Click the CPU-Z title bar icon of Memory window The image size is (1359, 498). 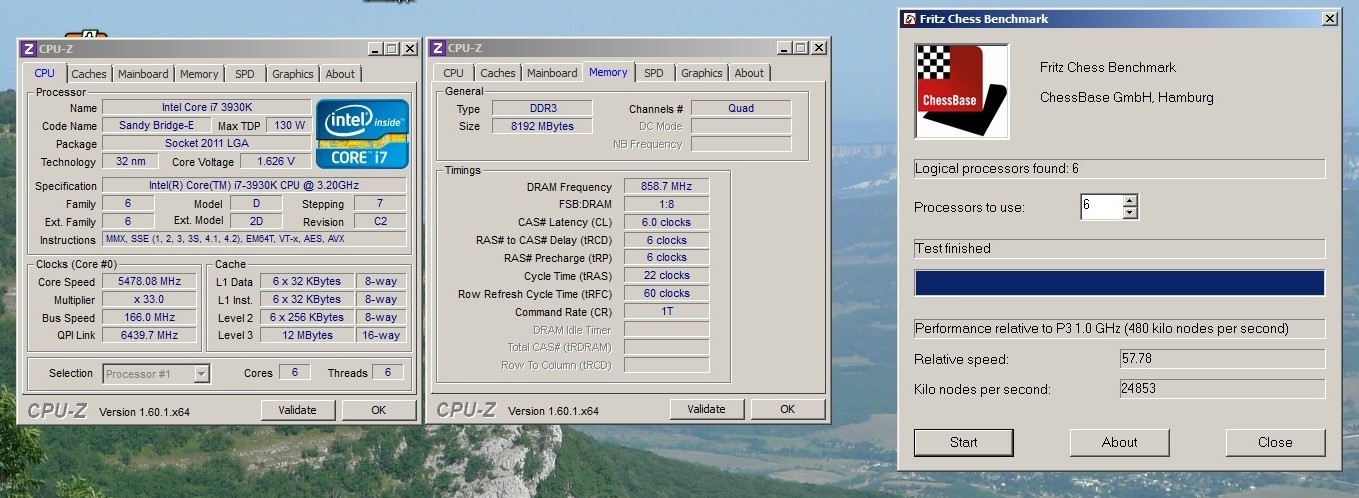[x=438, y=47]
